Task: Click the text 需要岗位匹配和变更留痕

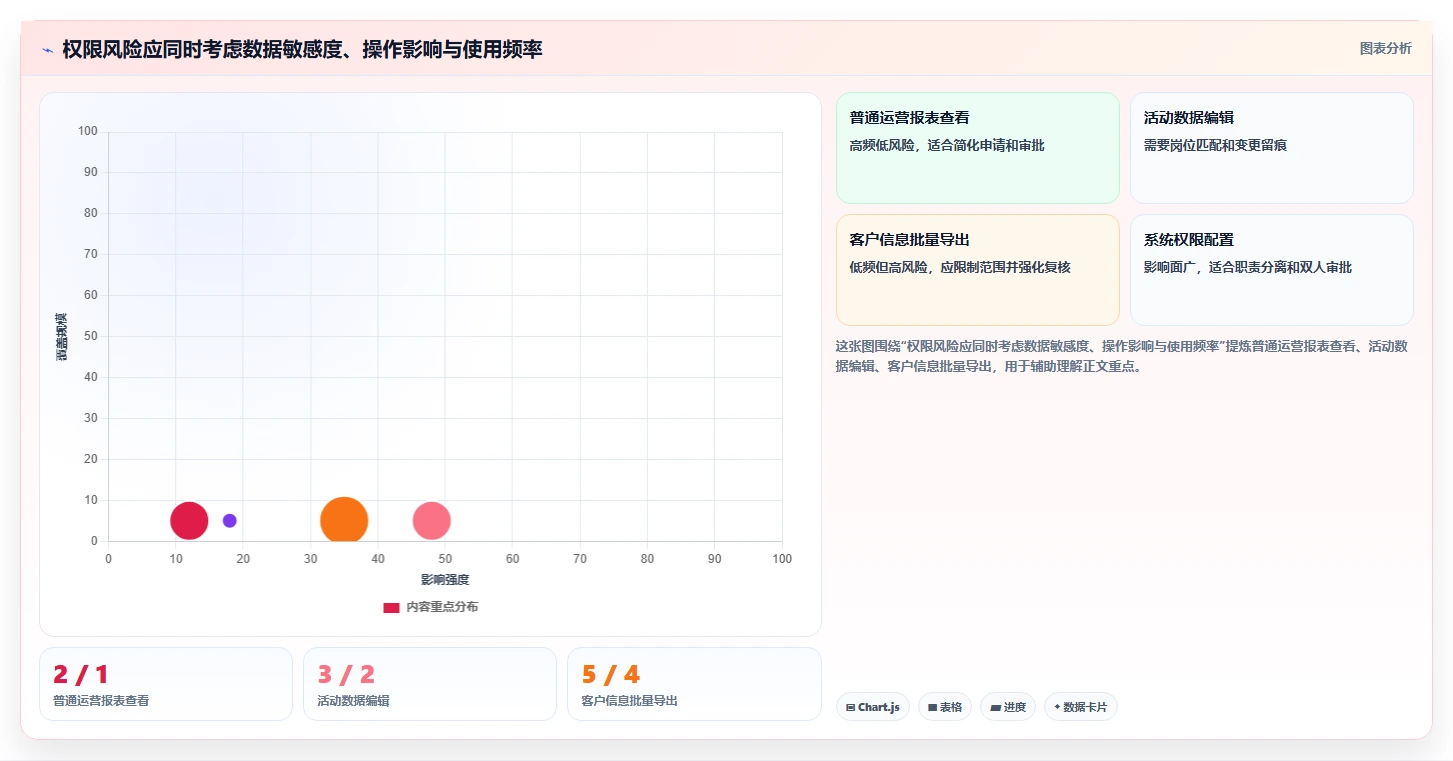Action: coord(1215,146)
